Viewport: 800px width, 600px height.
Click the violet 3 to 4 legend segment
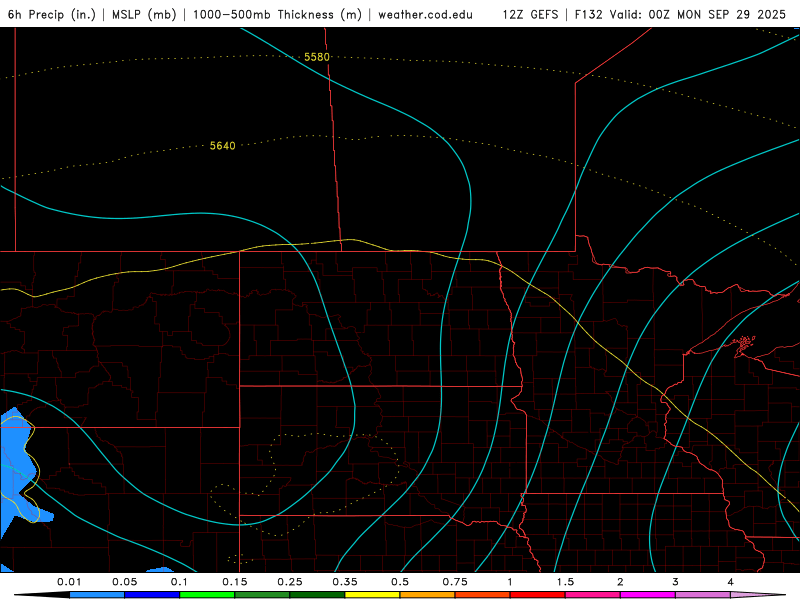pyautogui.click(x=703, y=595)
